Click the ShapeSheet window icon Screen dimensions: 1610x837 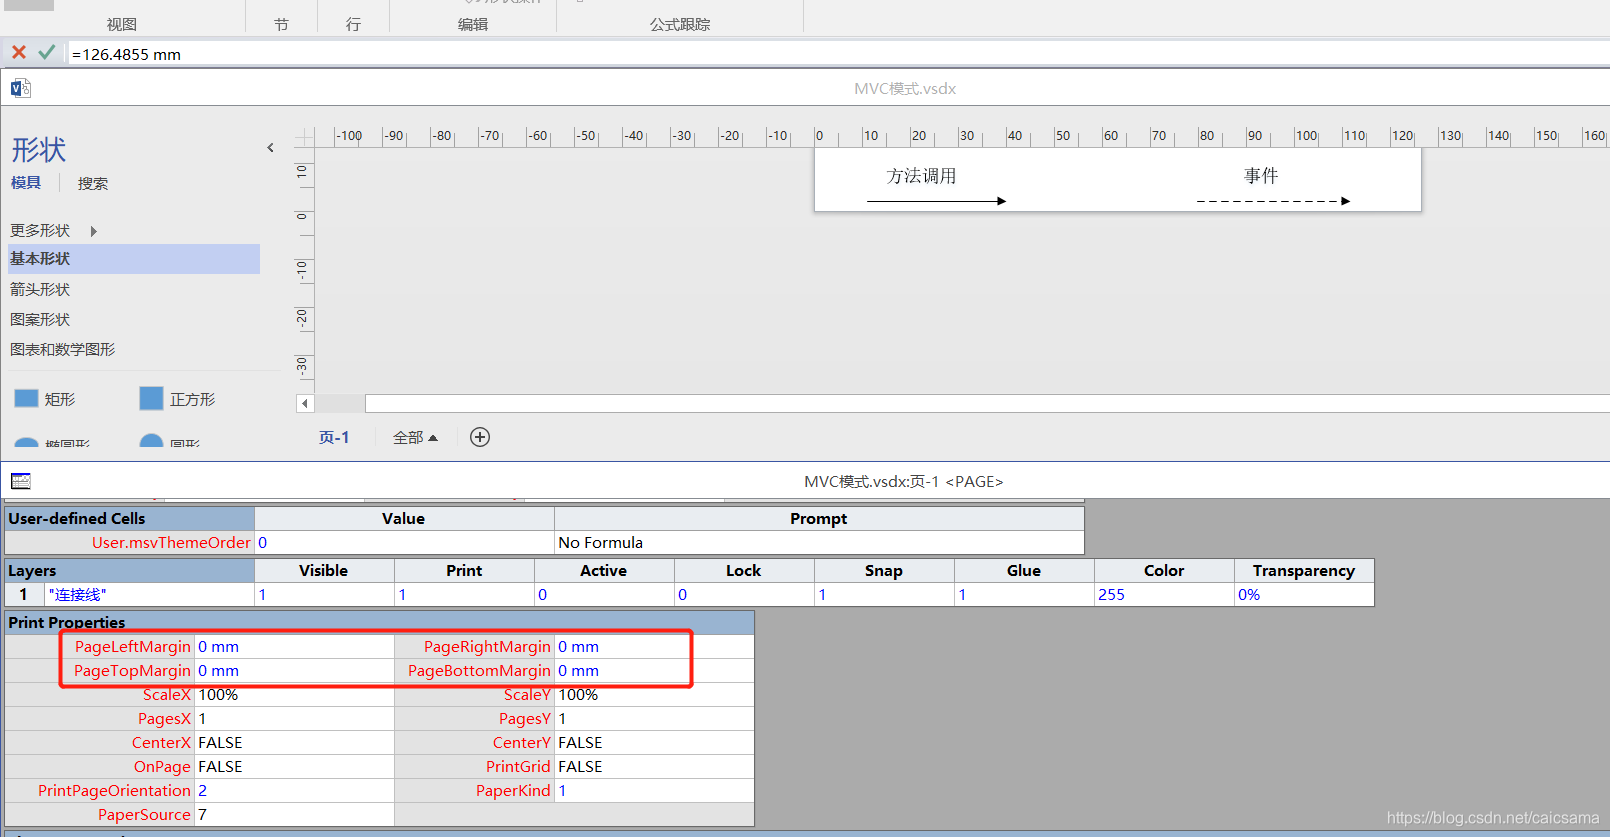point(21,481)
